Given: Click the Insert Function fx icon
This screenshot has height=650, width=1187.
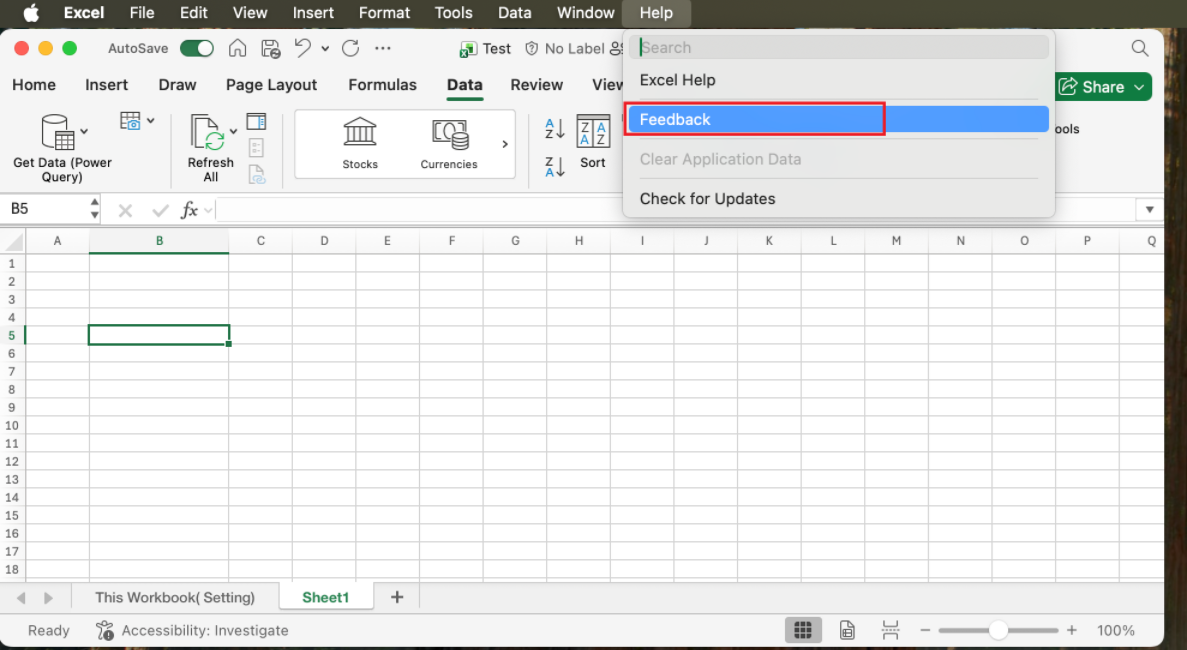Looking at the screenshot, I should [x=188, y=210].
